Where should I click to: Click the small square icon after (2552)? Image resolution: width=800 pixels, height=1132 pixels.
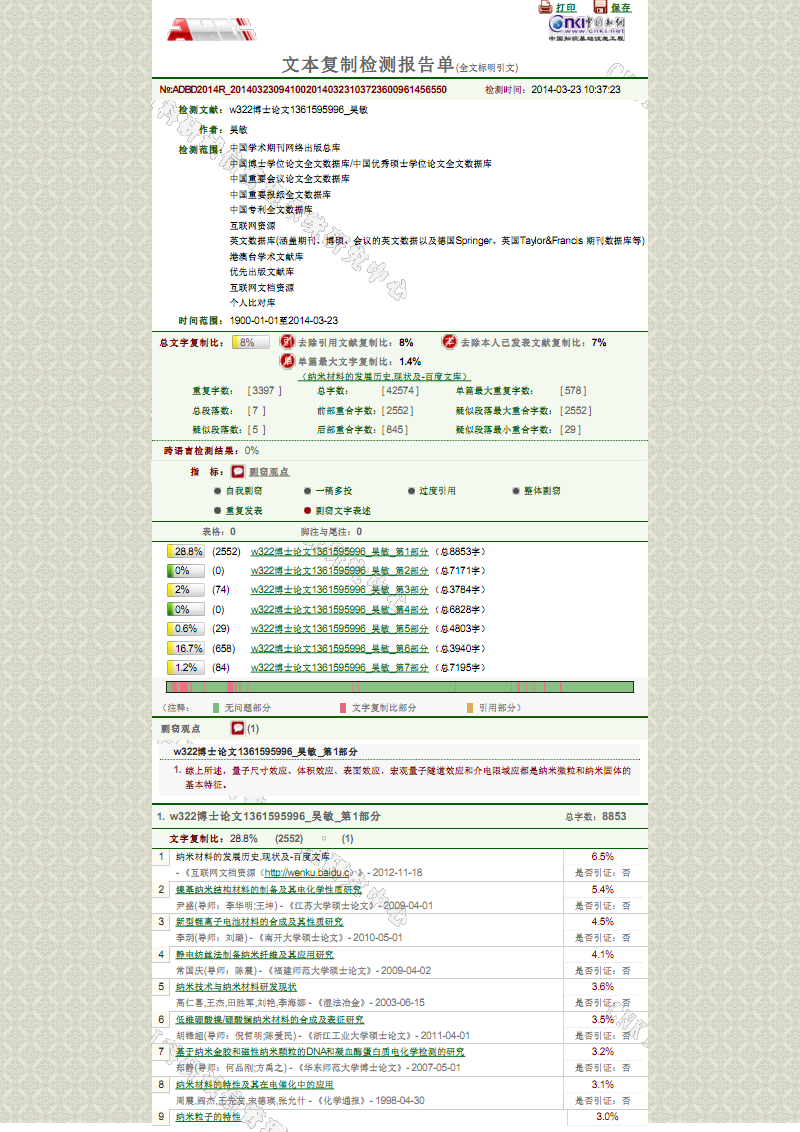point(323,838)
